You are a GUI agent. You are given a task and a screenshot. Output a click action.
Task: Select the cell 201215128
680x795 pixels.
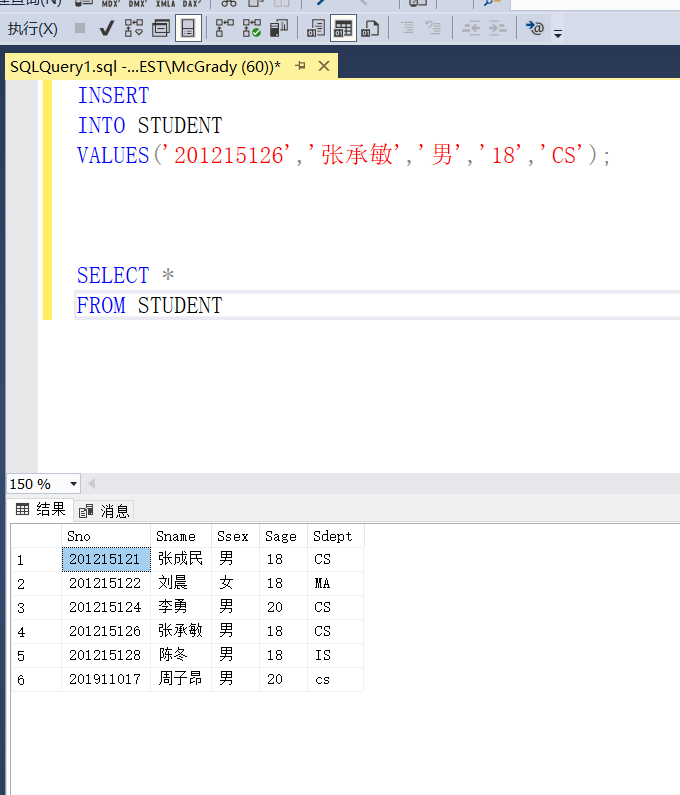point(106,655)
